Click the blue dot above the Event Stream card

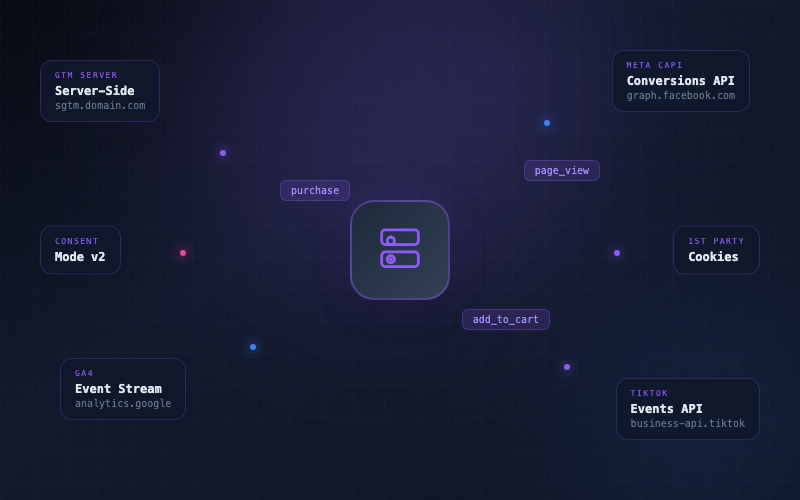[x=253, y=347]
